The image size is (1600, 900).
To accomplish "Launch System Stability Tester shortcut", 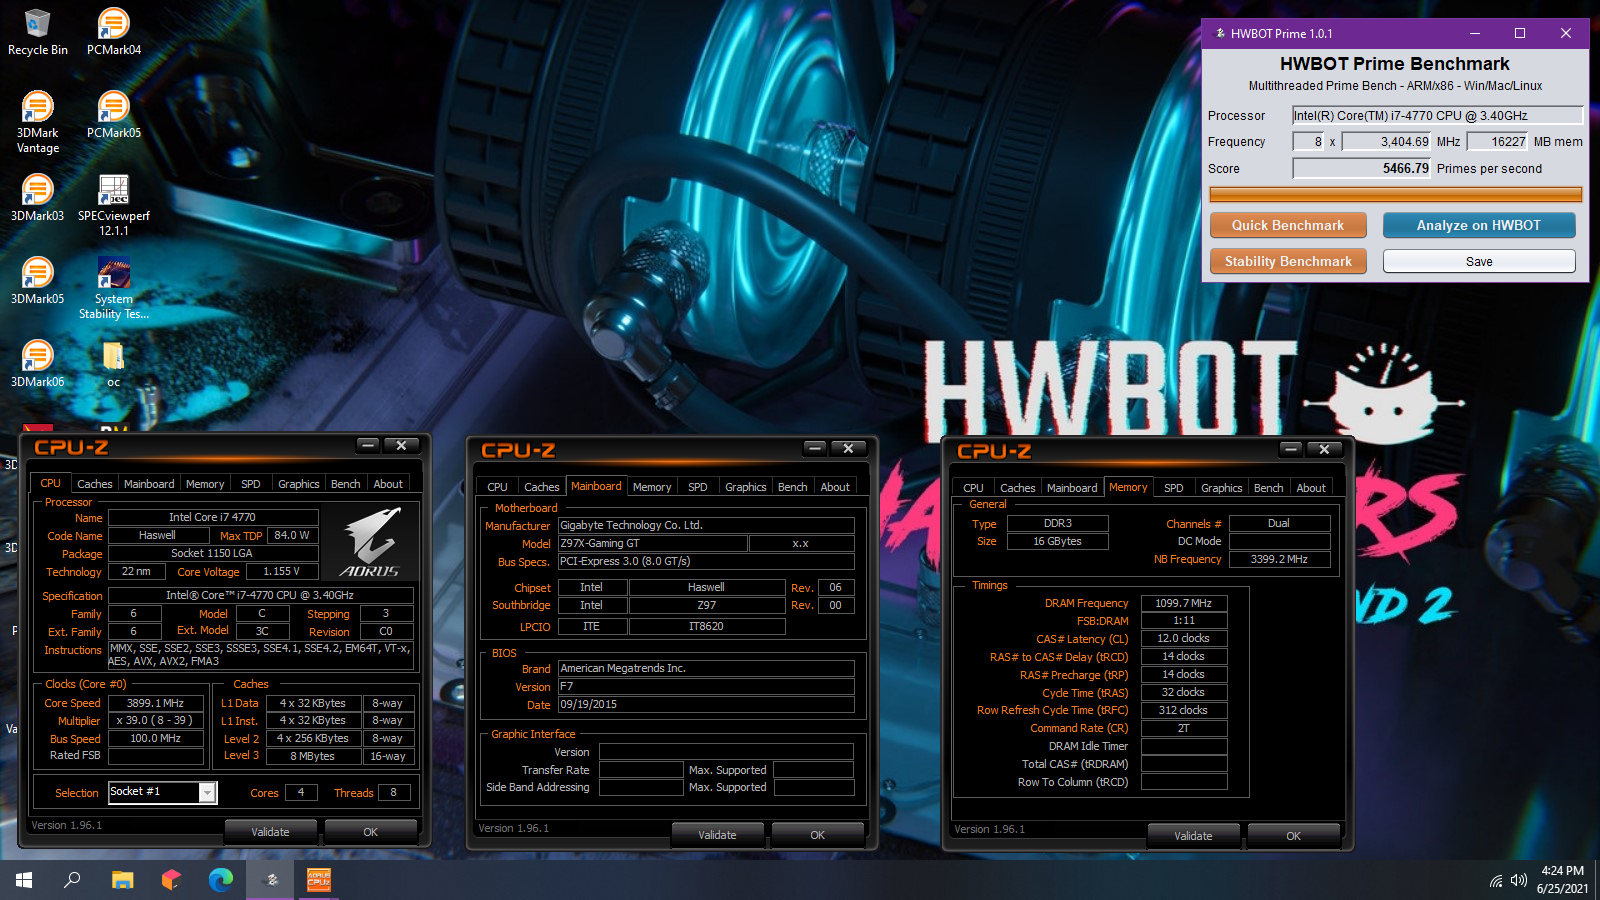I will click(x=114, y=288).
